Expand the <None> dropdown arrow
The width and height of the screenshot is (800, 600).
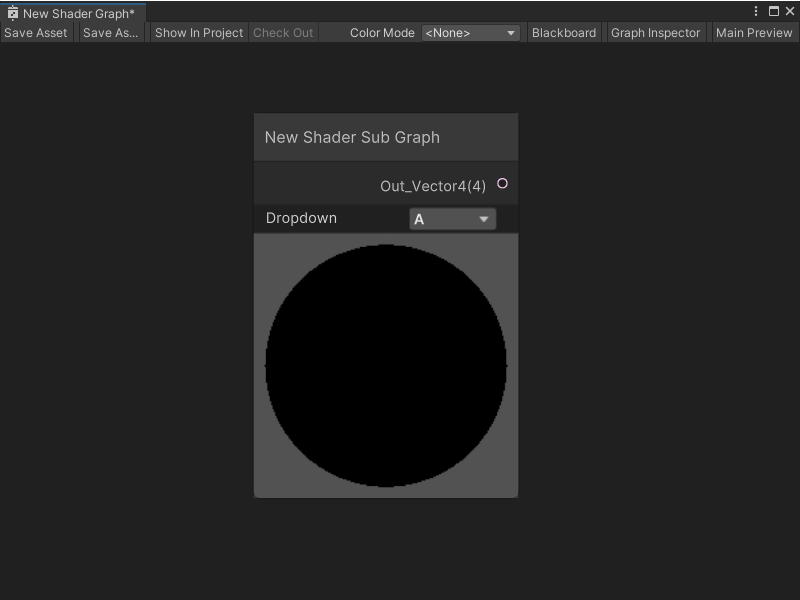click(x=511, y=32)
